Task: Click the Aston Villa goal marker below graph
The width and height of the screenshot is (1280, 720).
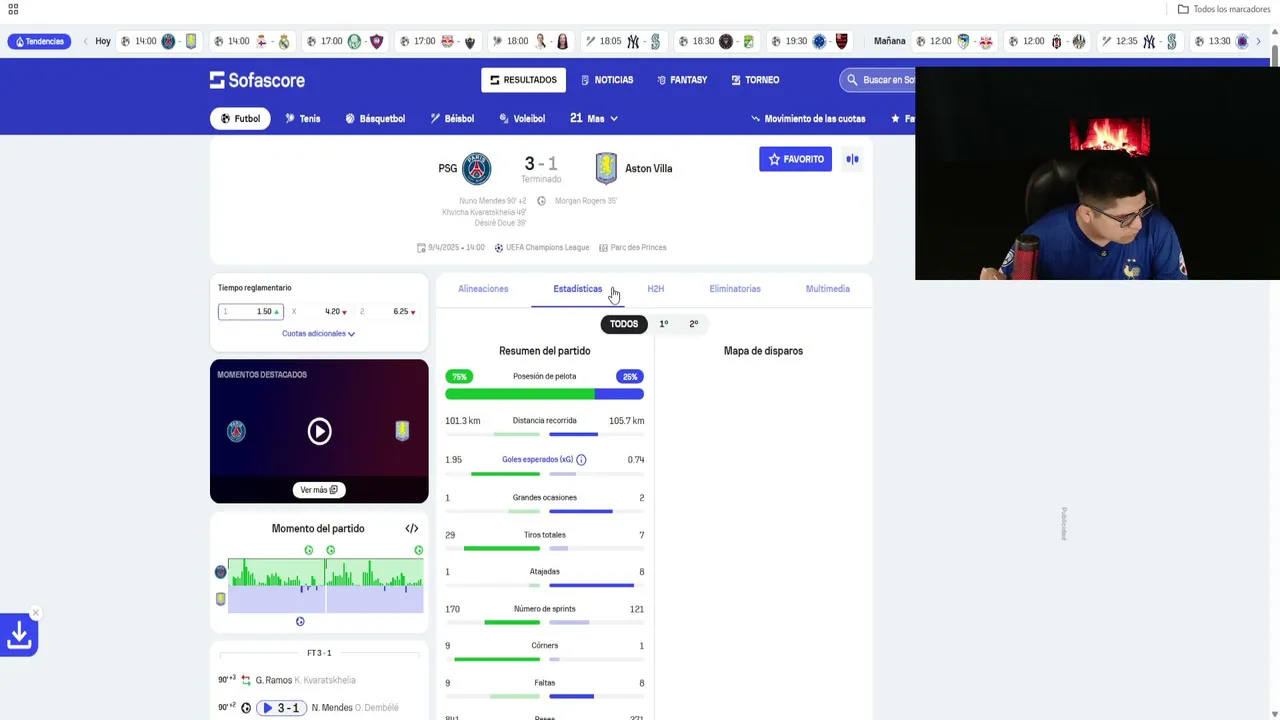Action: point(300,622)
